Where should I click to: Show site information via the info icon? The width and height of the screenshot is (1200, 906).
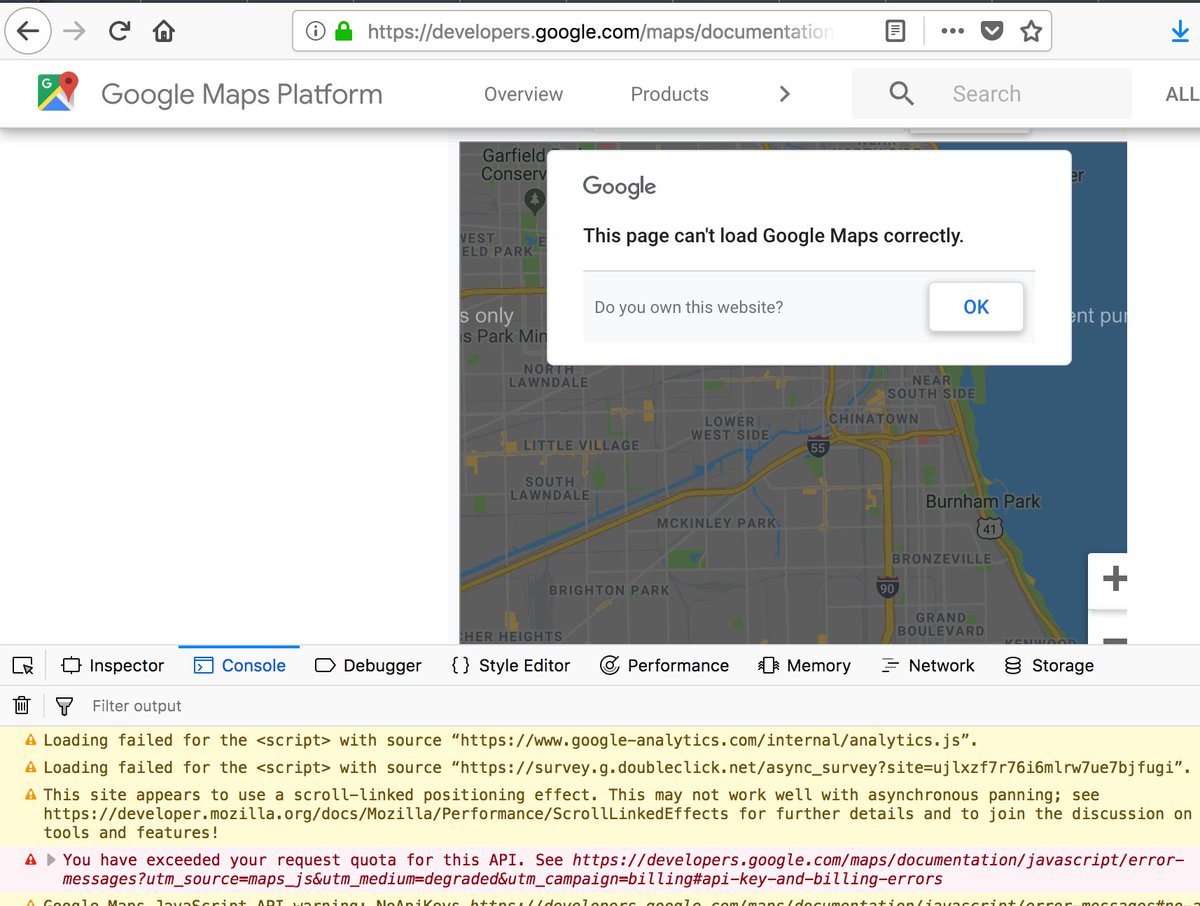click(x=315, y=31)
